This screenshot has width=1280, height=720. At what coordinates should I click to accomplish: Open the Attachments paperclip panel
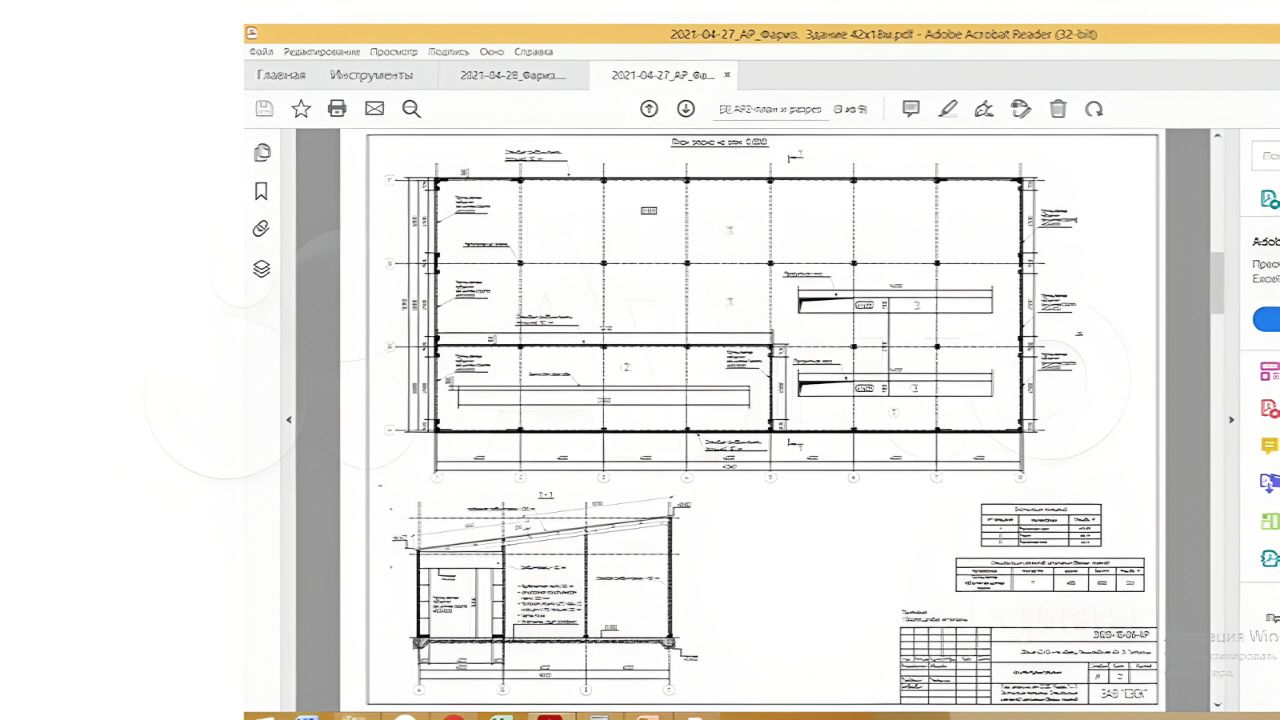pos(261,229)
